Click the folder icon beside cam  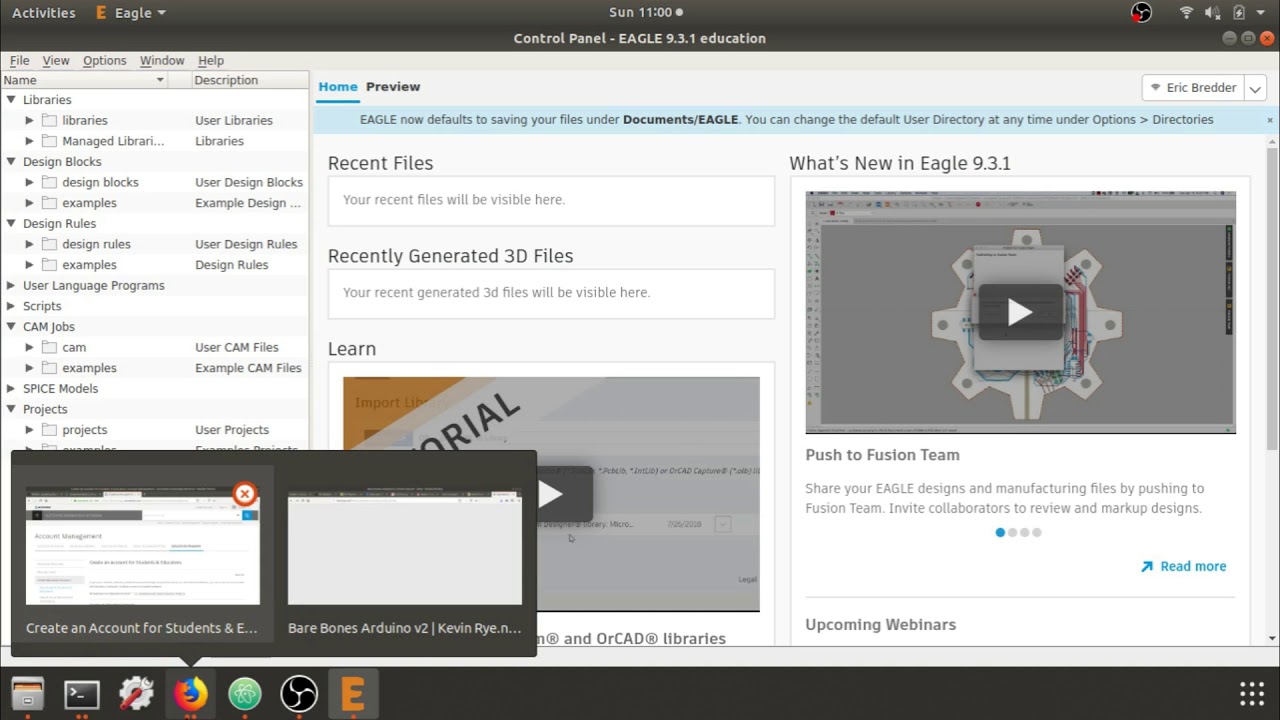click(49, 347)
